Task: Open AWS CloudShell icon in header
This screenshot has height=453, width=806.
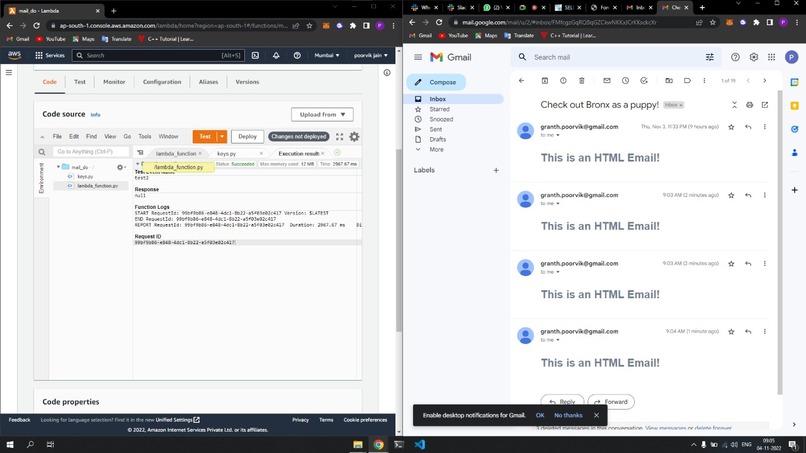Action: coord(255,56)
